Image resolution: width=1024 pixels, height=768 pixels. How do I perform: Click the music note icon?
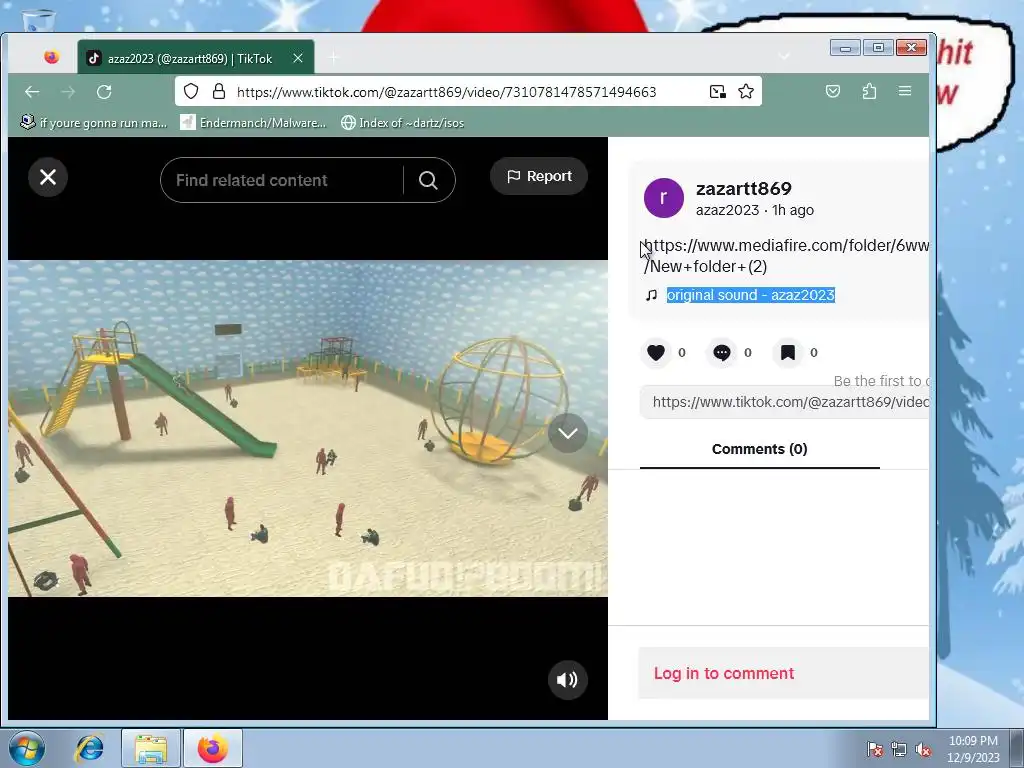coord(651,295)
